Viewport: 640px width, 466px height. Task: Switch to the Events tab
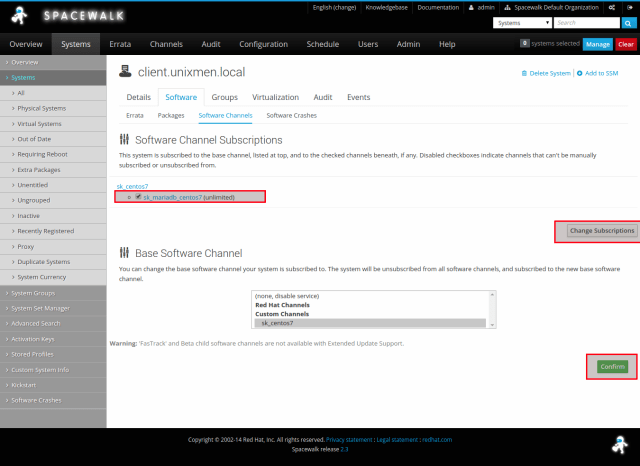(x=358, y=97)
